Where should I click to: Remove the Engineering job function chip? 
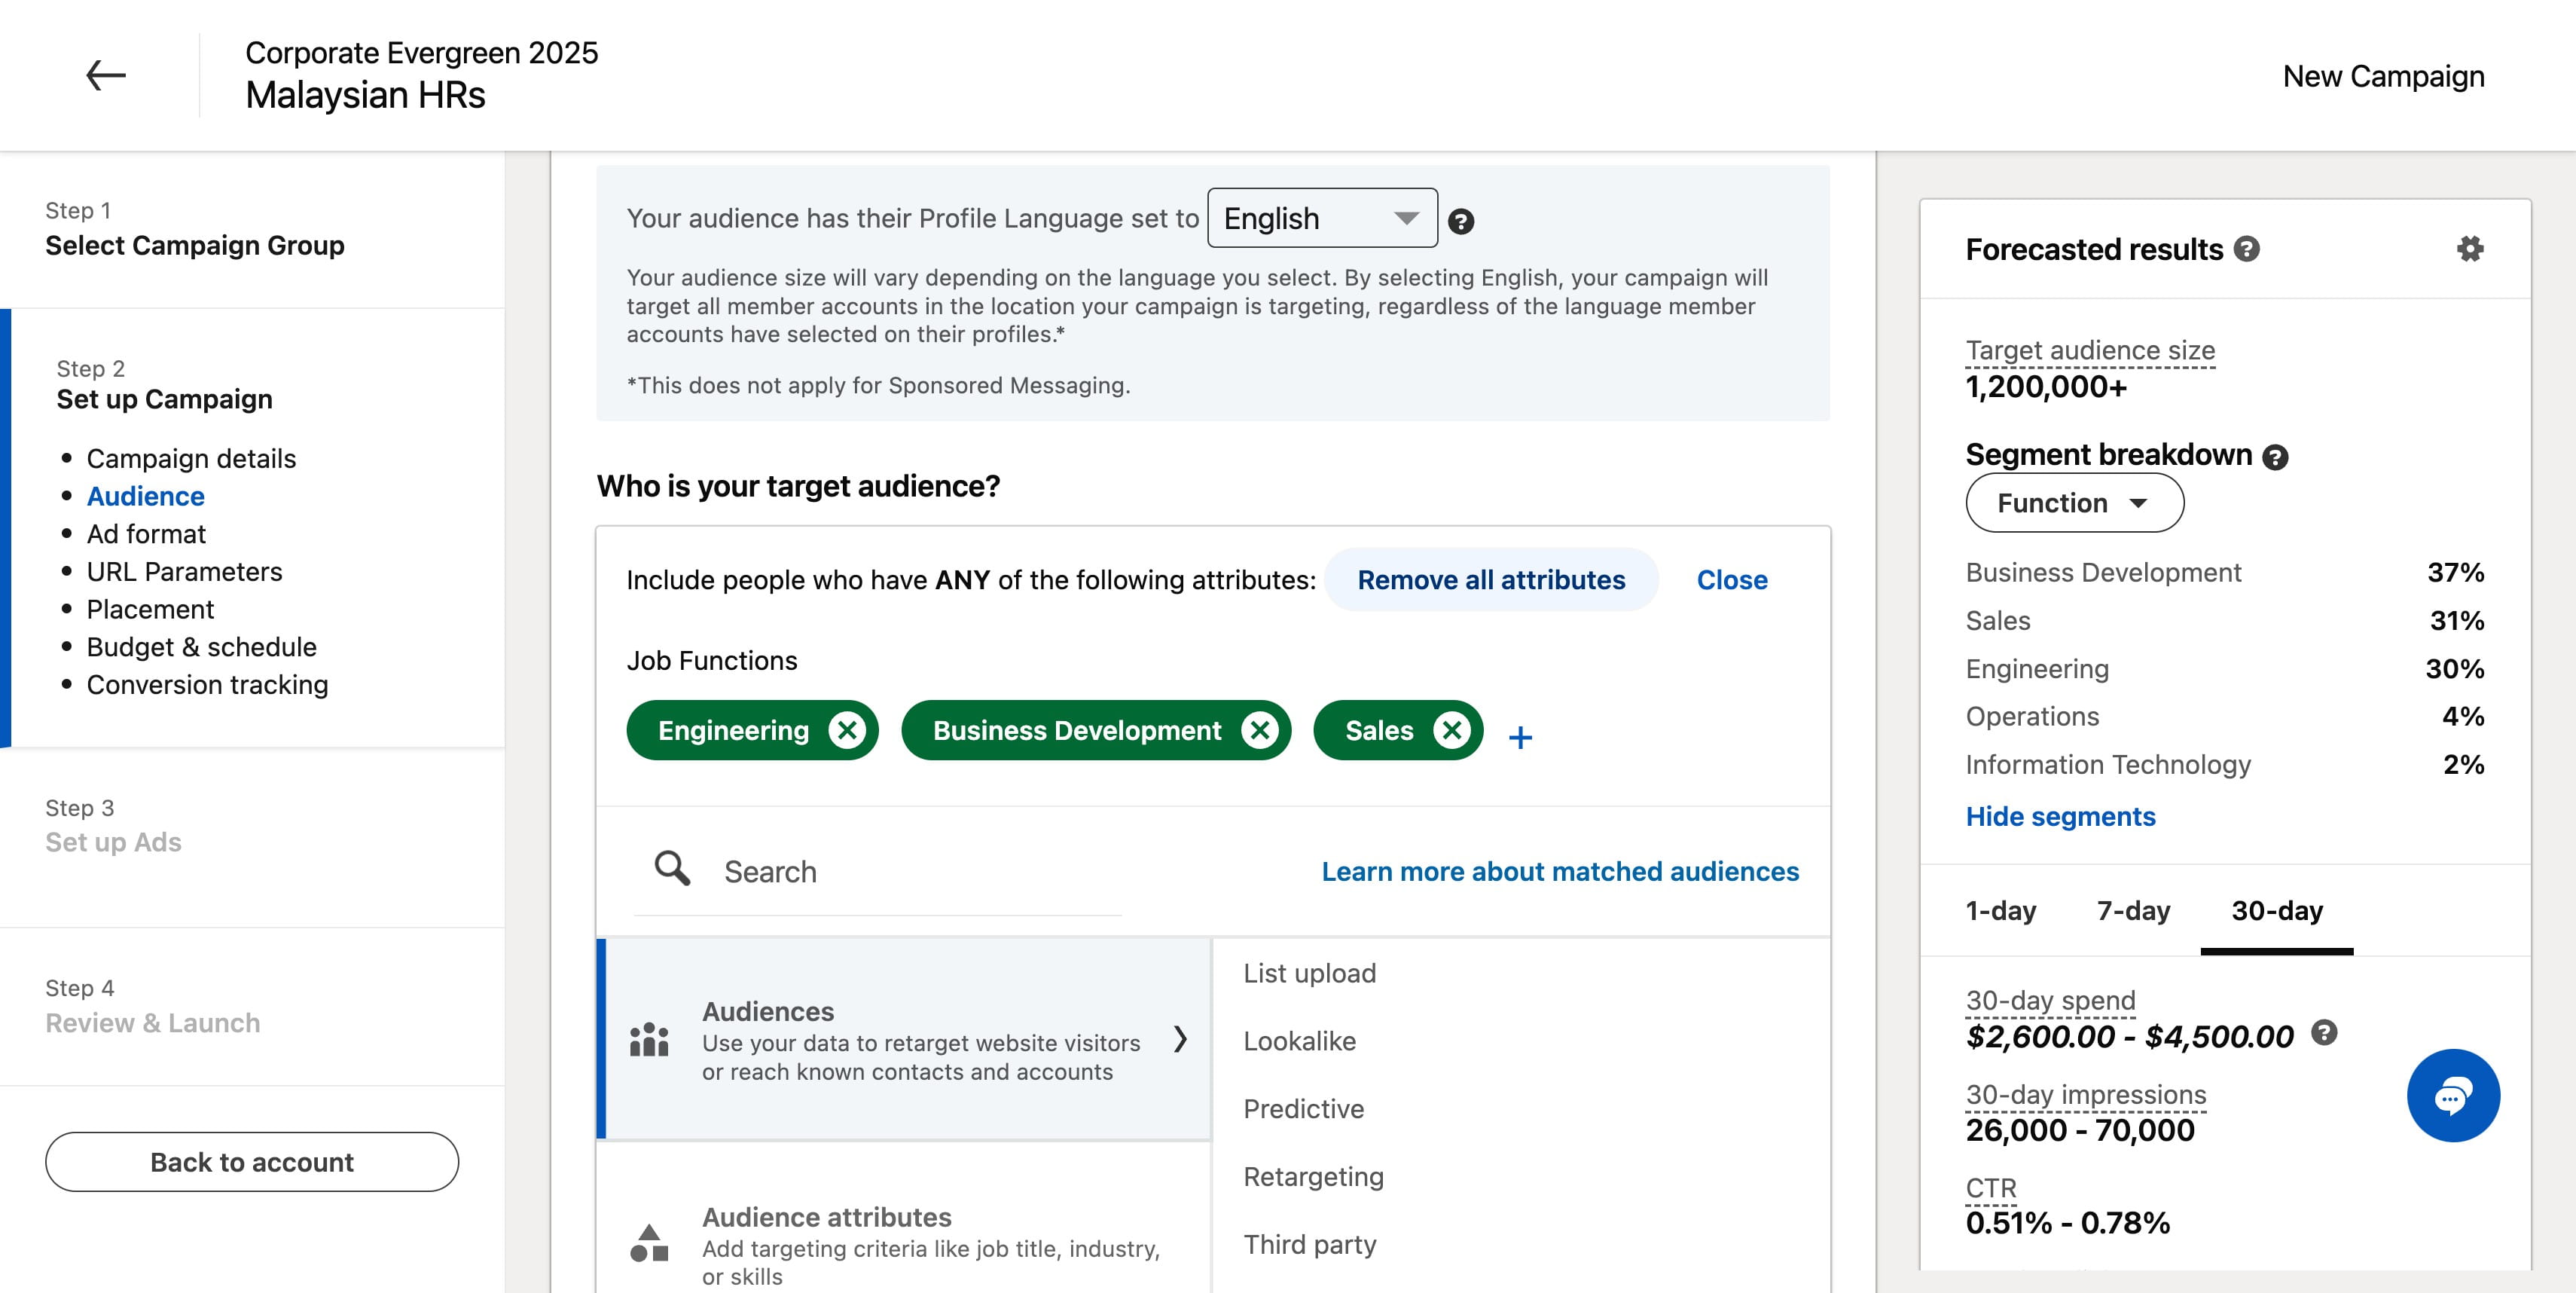point(847,730)
